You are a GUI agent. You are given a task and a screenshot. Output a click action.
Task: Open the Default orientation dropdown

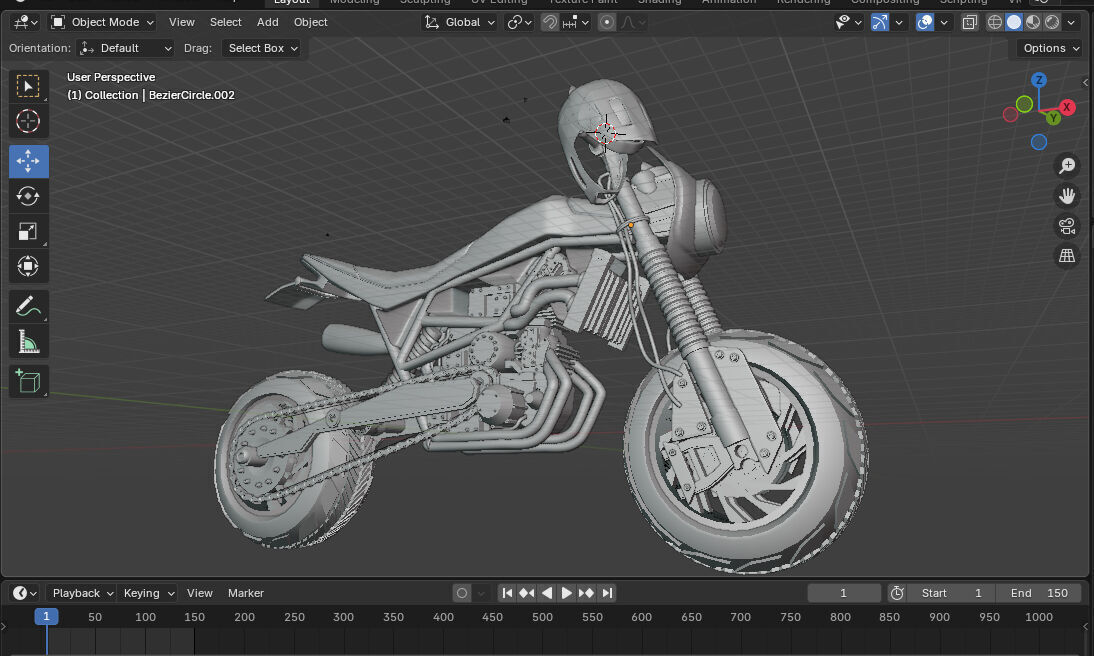click(x=125, y=48)
